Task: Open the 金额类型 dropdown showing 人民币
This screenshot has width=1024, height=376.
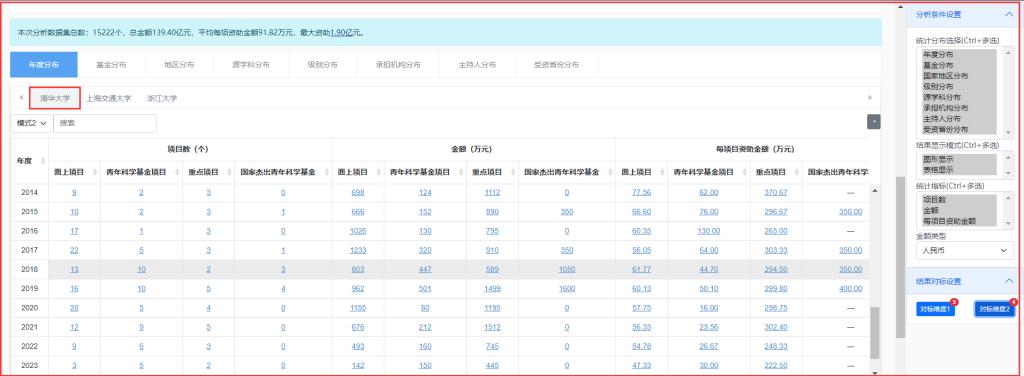Action: [965, 250]
